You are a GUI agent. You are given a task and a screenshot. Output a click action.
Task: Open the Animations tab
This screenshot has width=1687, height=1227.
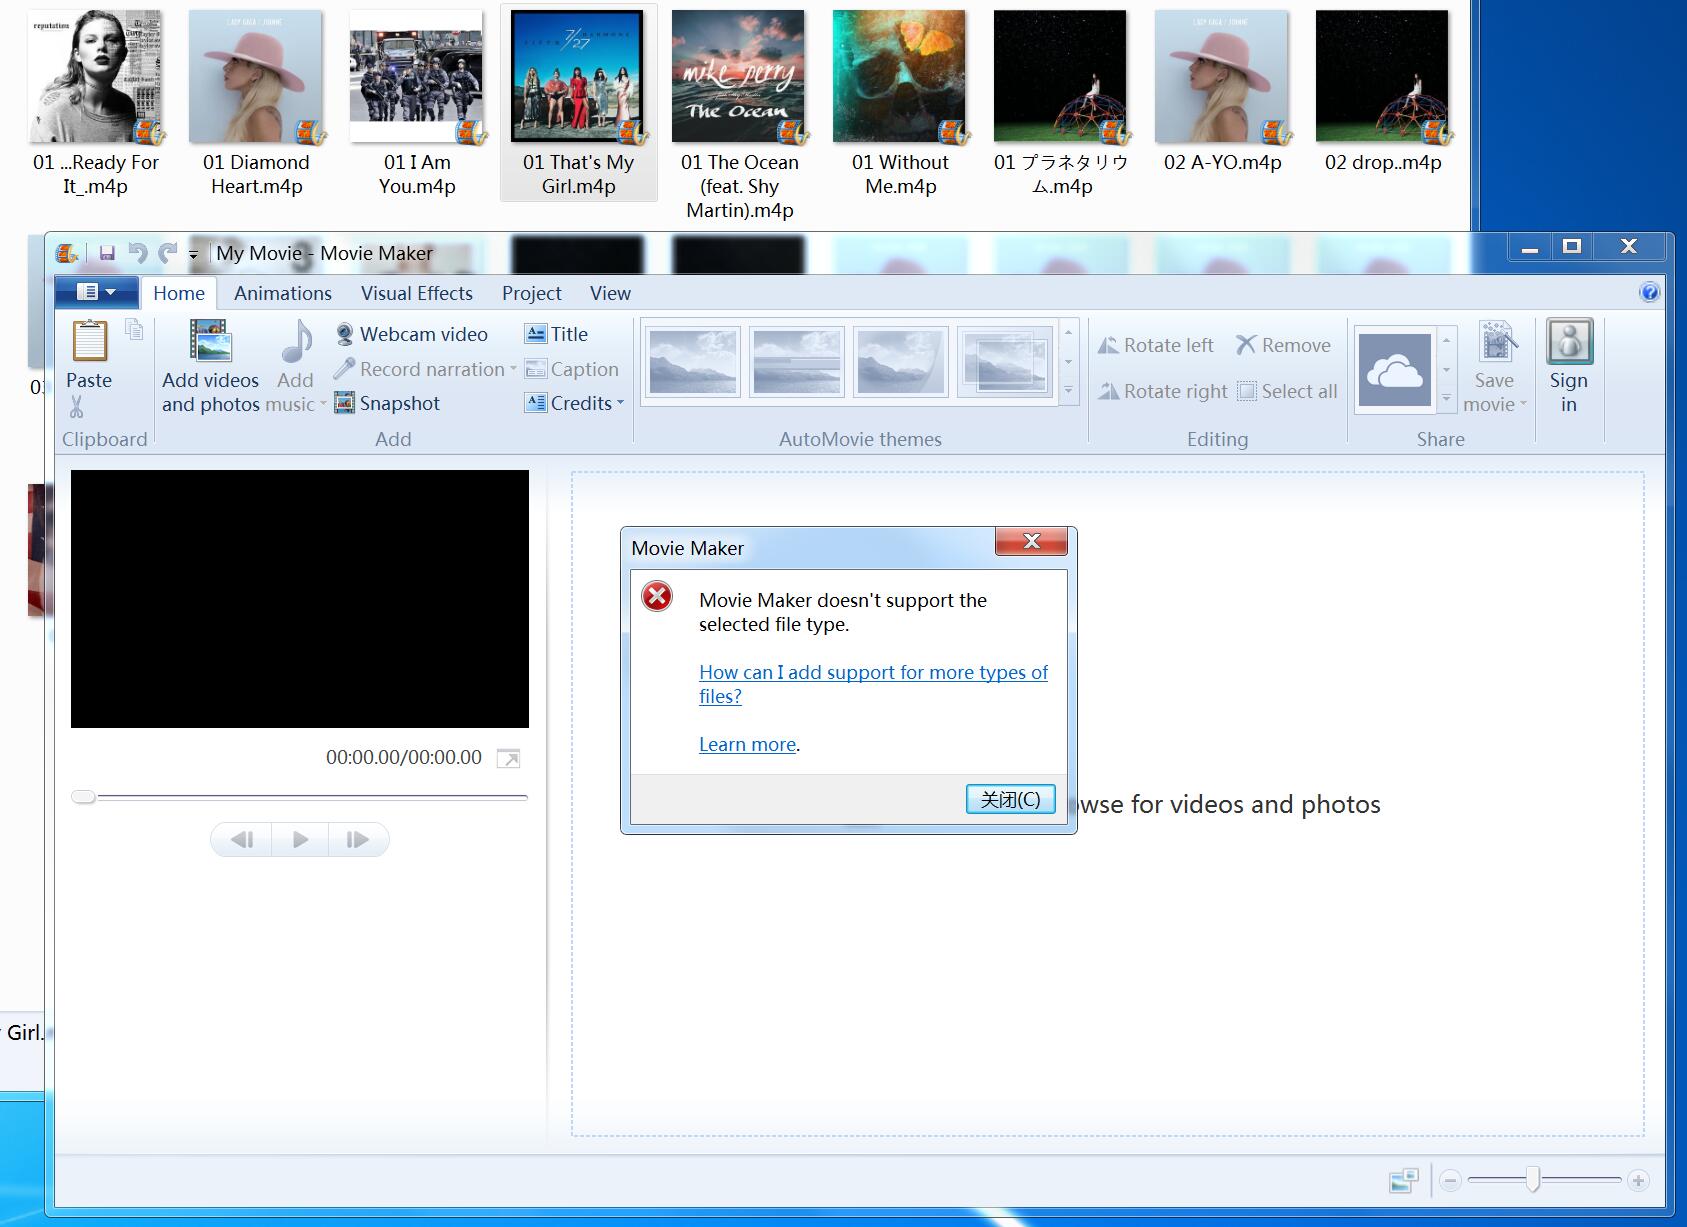(283, 293)
